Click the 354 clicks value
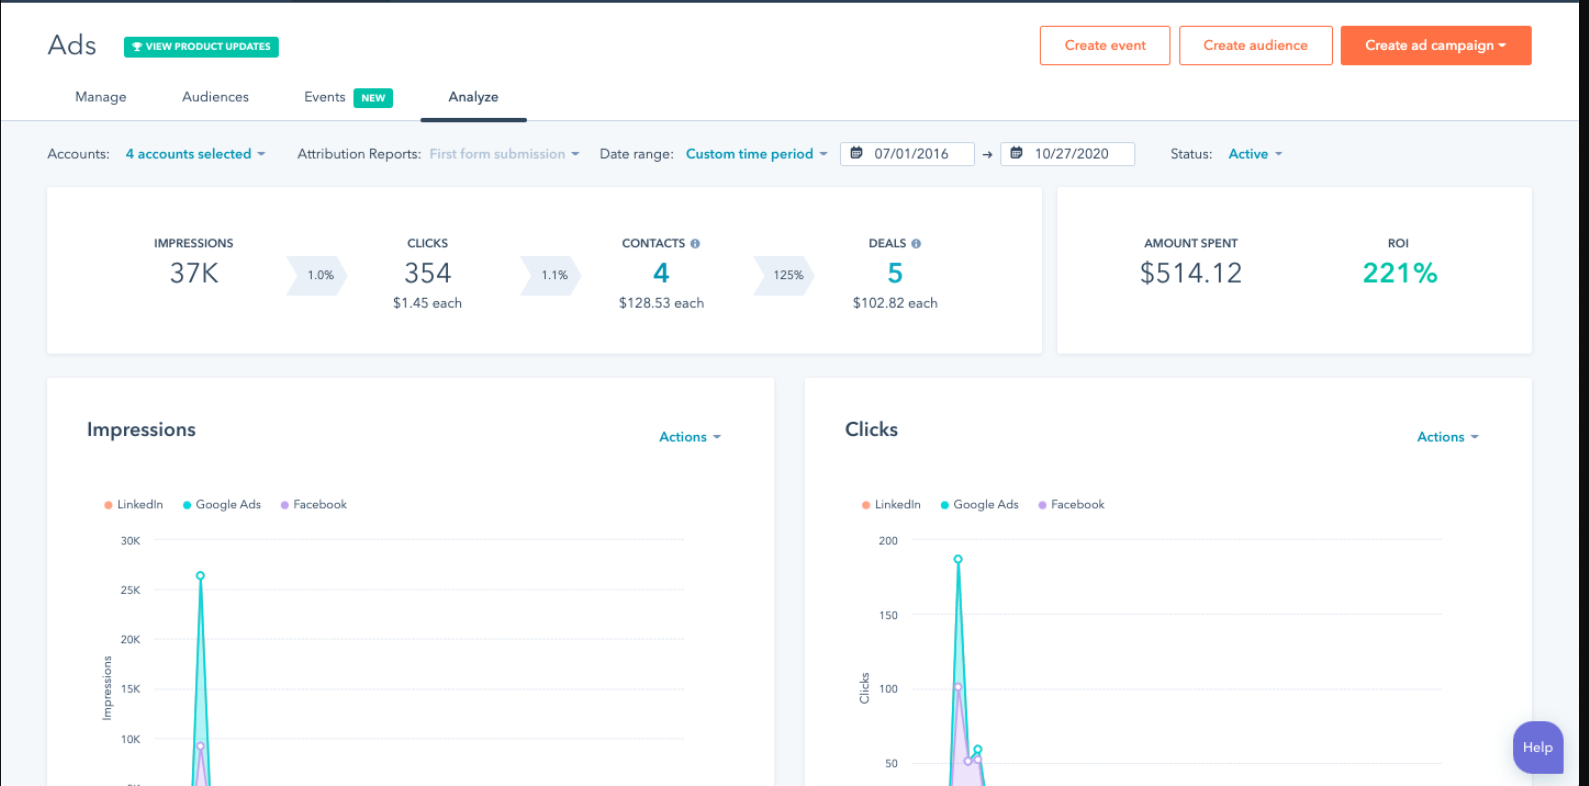 [428, 273]
